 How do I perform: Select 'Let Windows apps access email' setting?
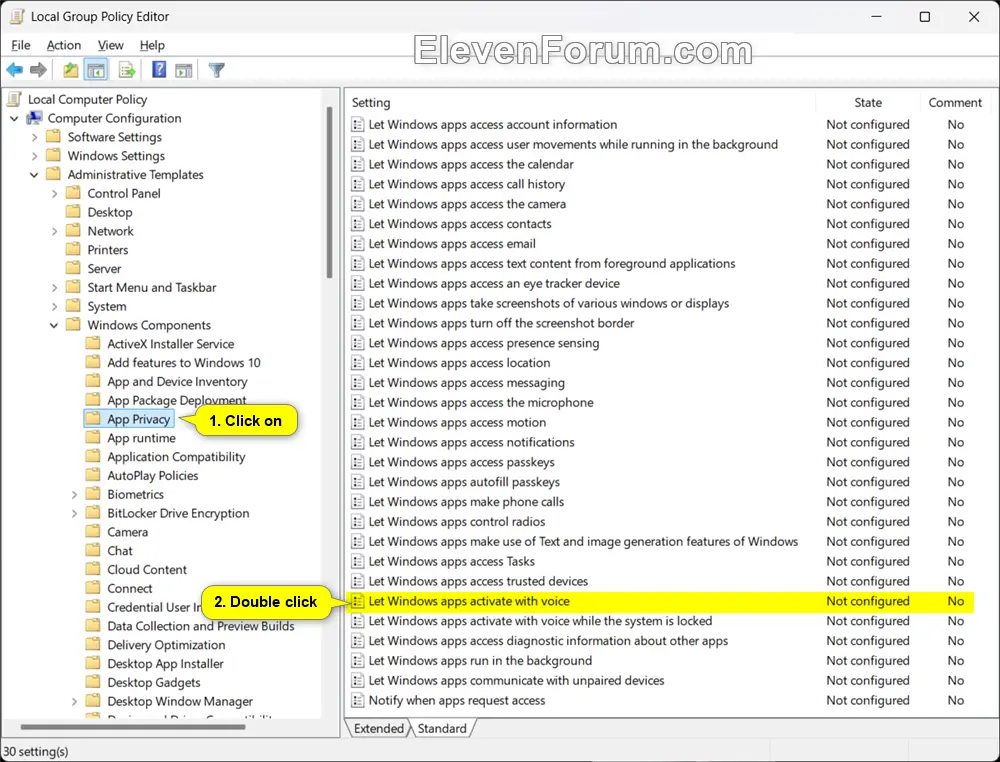(x=452, y=244)
